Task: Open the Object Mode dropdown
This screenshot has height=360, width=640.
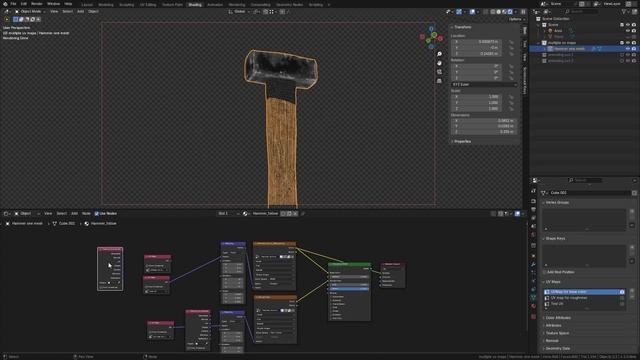Action: point(30,11)
